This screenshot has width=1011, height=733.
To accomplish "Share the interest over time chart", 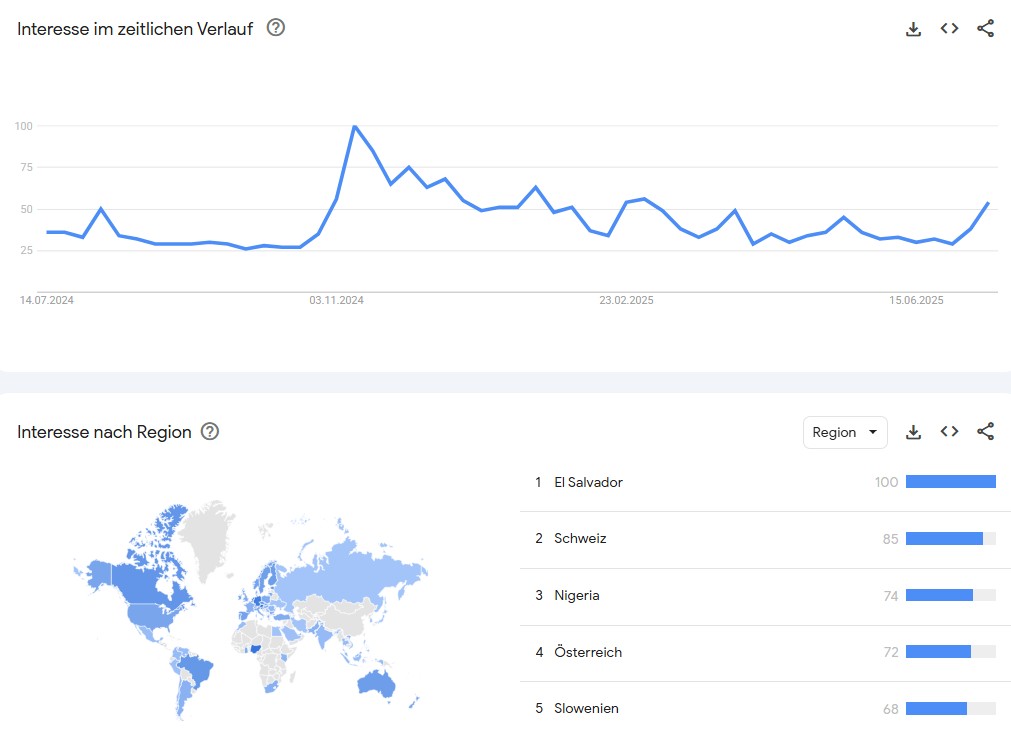I will (x=985, y=28).
